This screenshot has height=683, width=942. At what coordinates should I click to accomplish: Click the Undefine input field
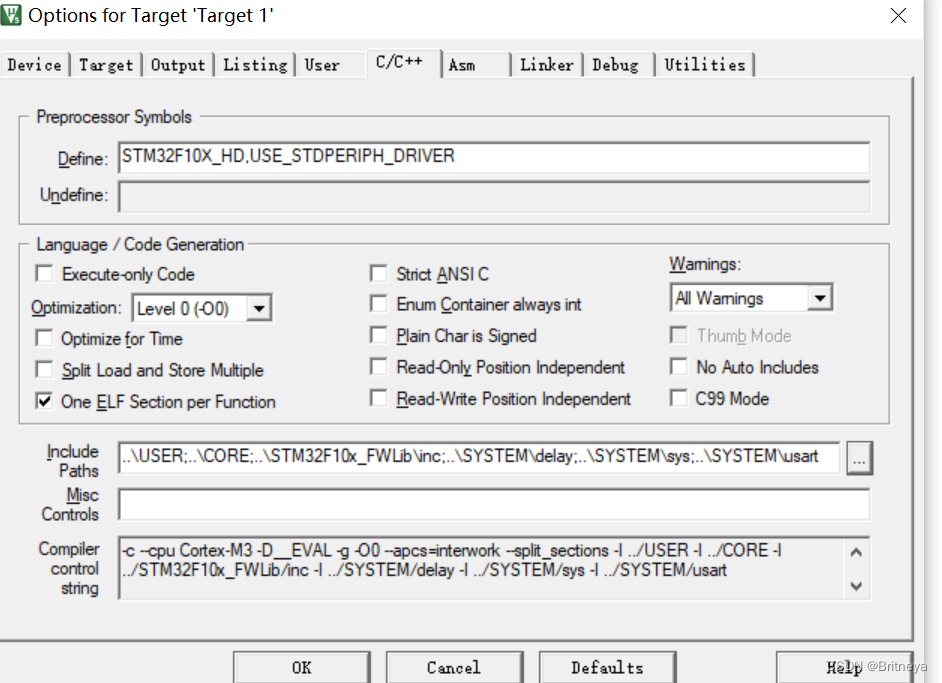[494, 196]
